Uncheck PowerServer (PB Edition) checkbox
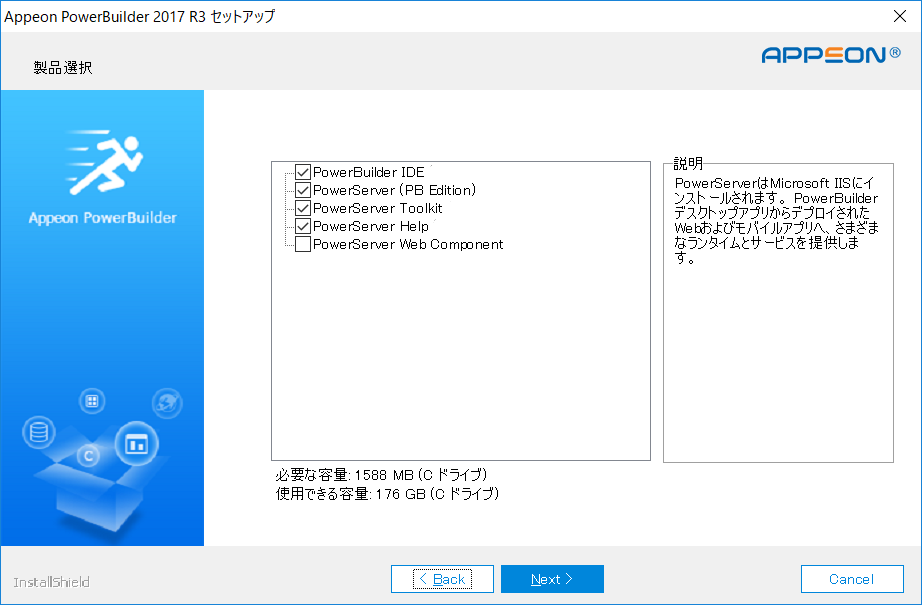This screenshot has width=922, height=605. (303, 190)
